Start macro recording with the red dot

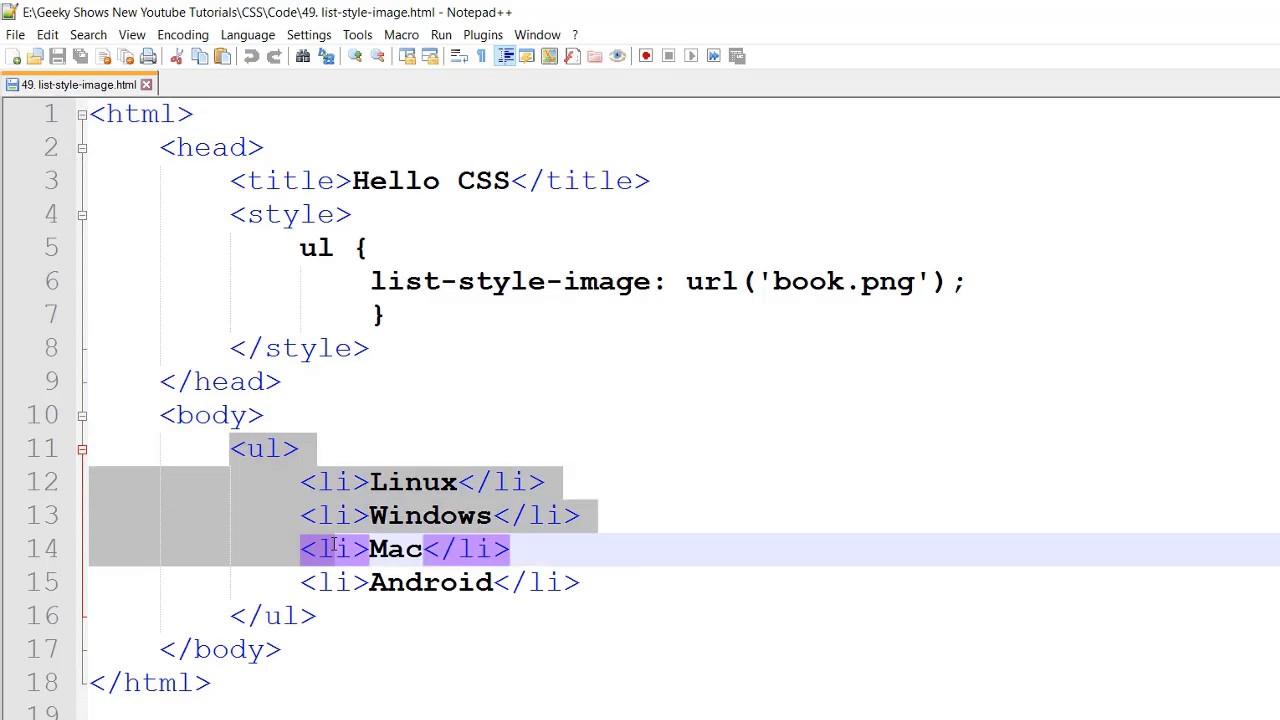646,56
